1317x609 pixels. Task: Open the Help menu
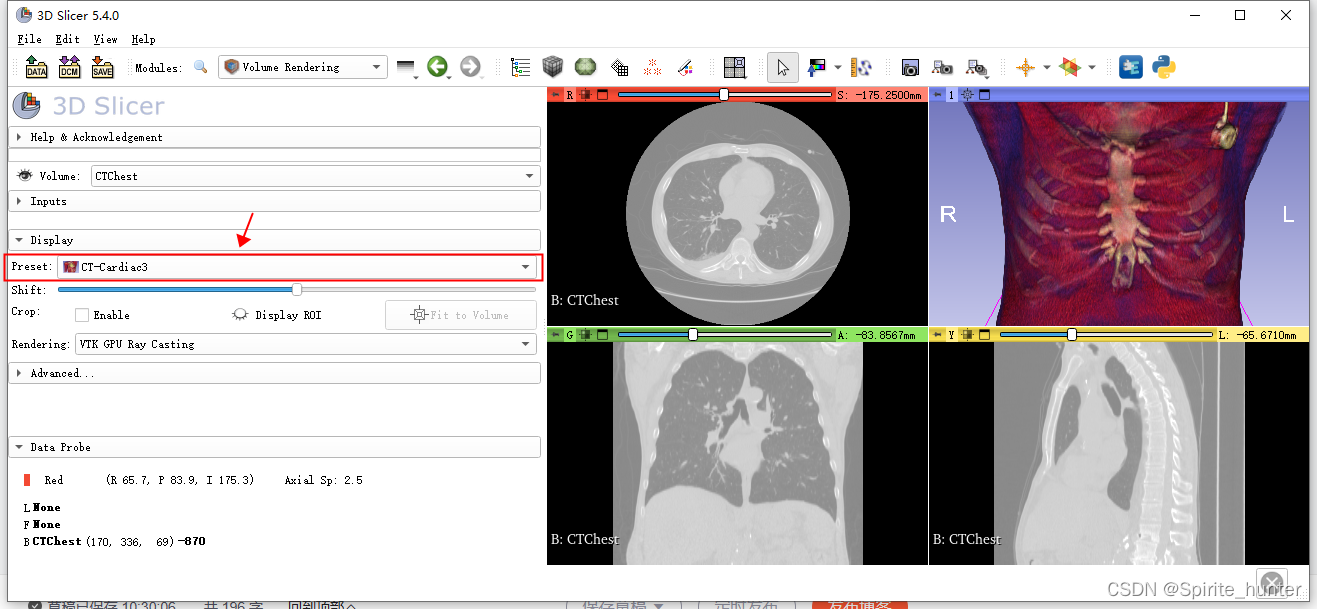[143, 39]
